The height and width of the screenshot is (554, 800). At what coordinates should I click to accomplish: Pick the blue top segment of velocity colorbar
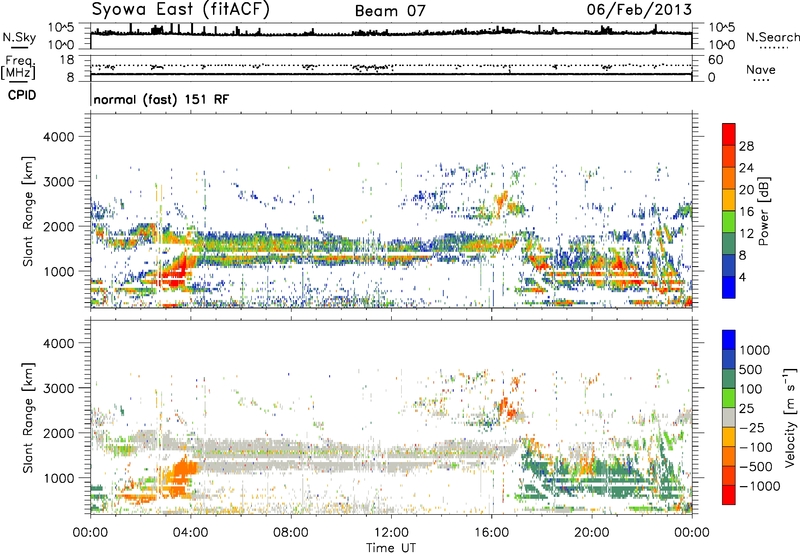coord(729,340)
